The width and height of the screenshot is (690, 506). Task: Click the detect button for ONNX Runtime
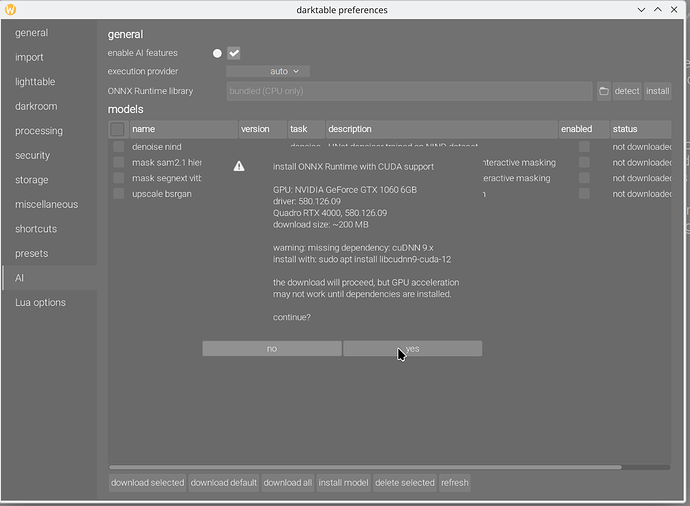coord(626,91)
